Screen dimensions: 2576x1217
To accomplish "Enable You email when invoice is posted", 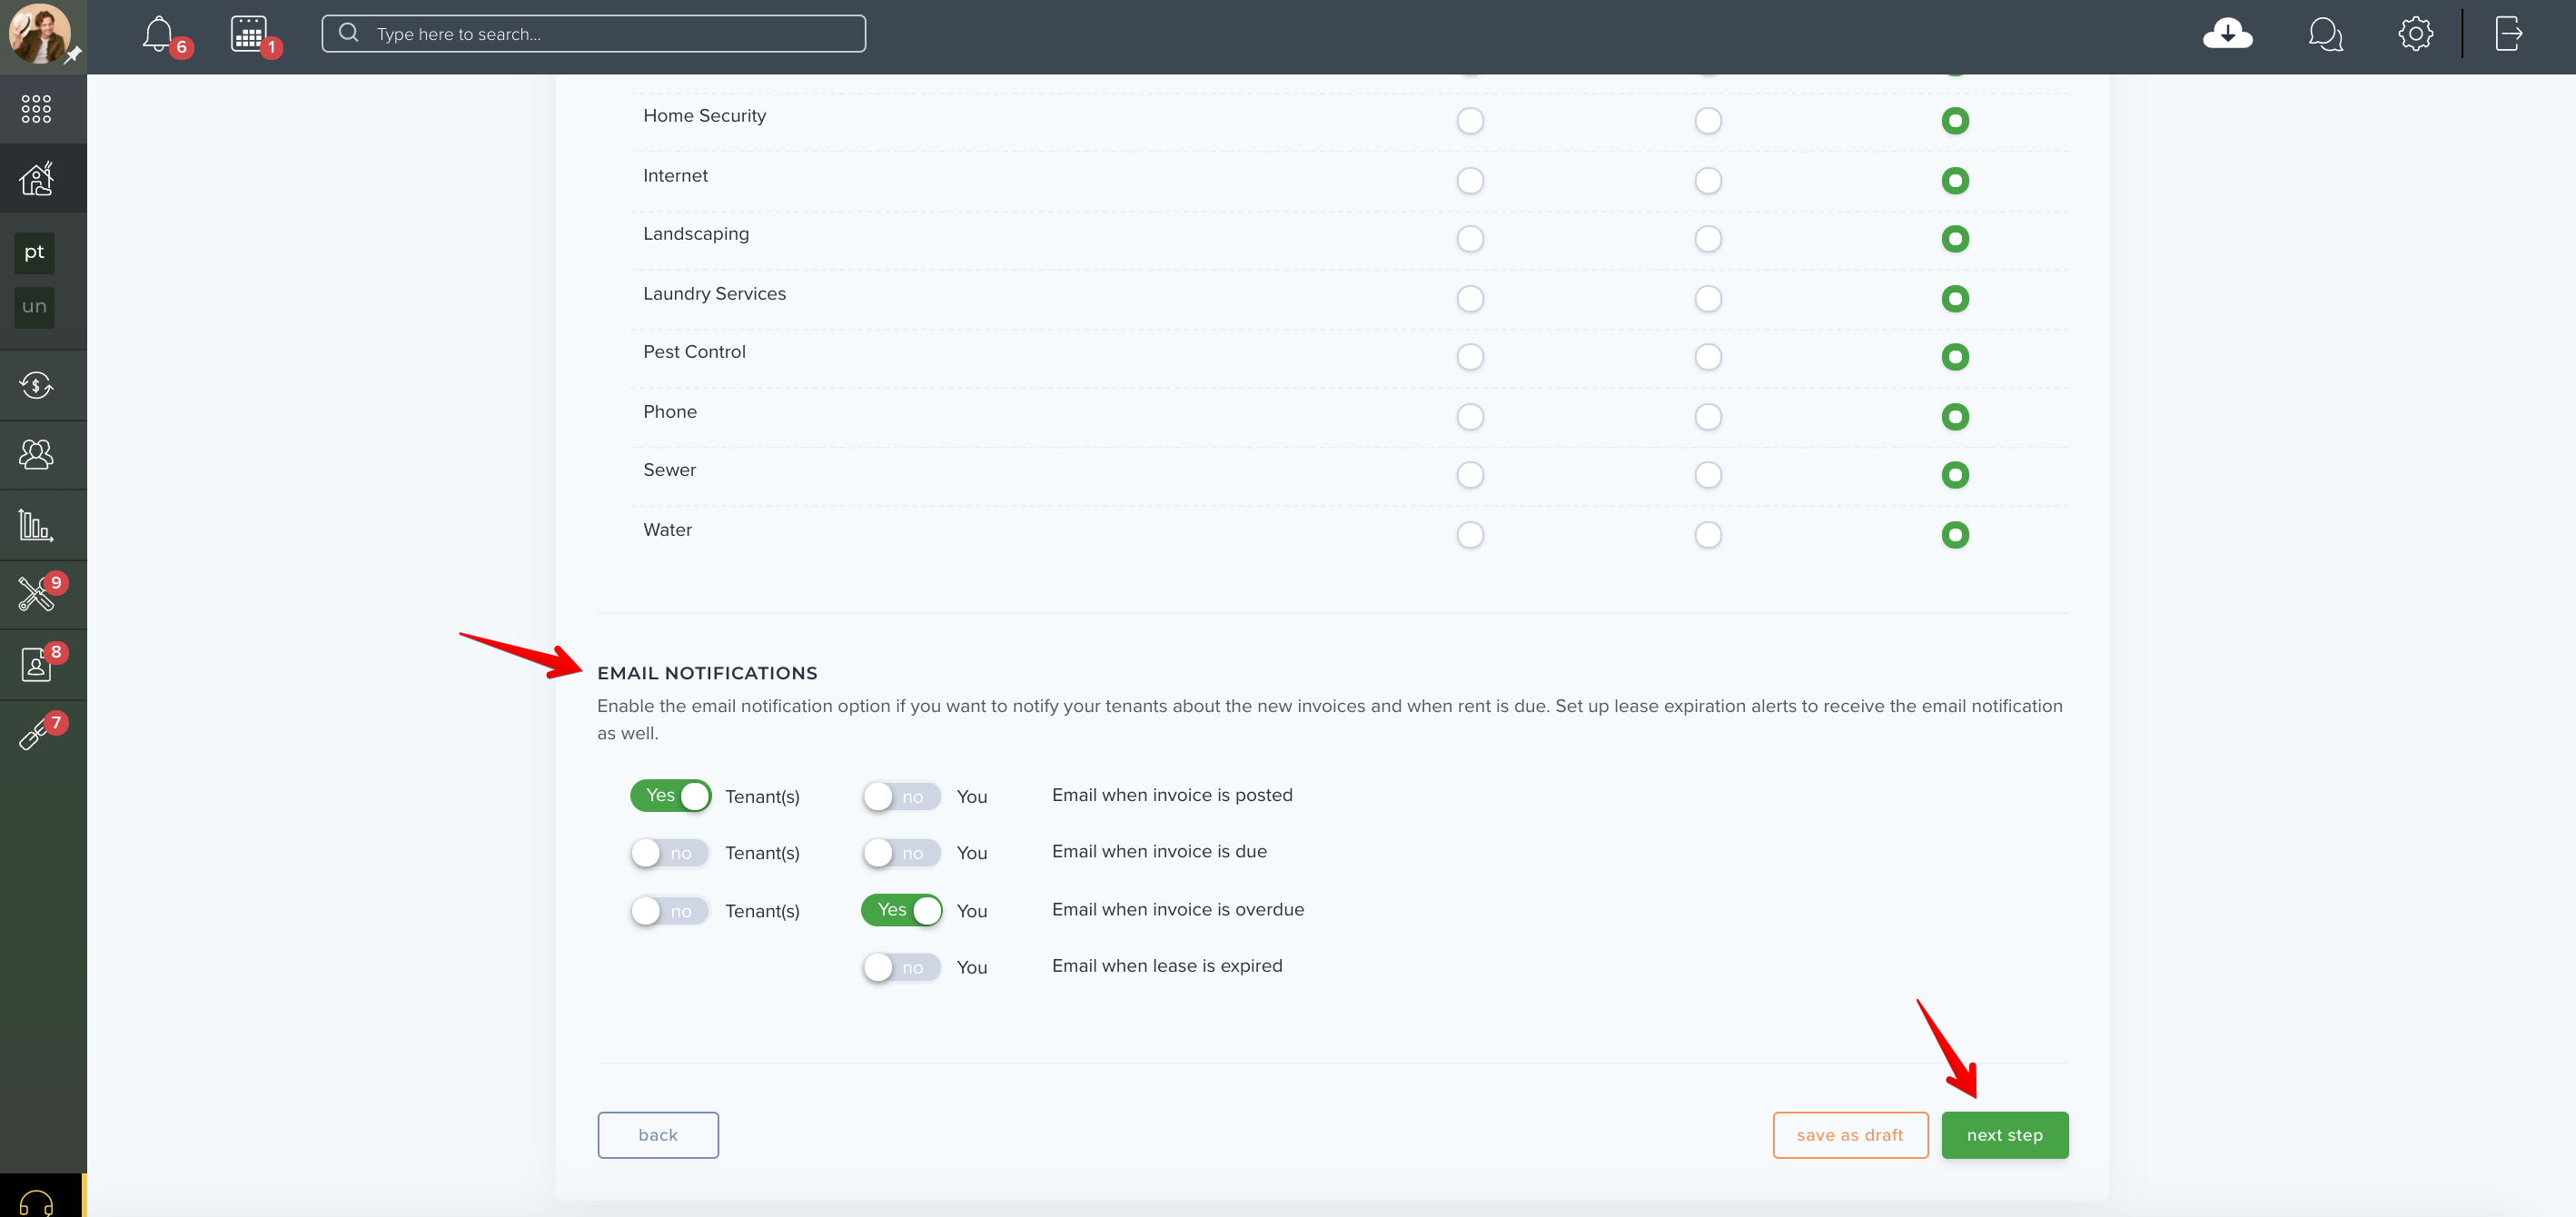I will [902, 797].
